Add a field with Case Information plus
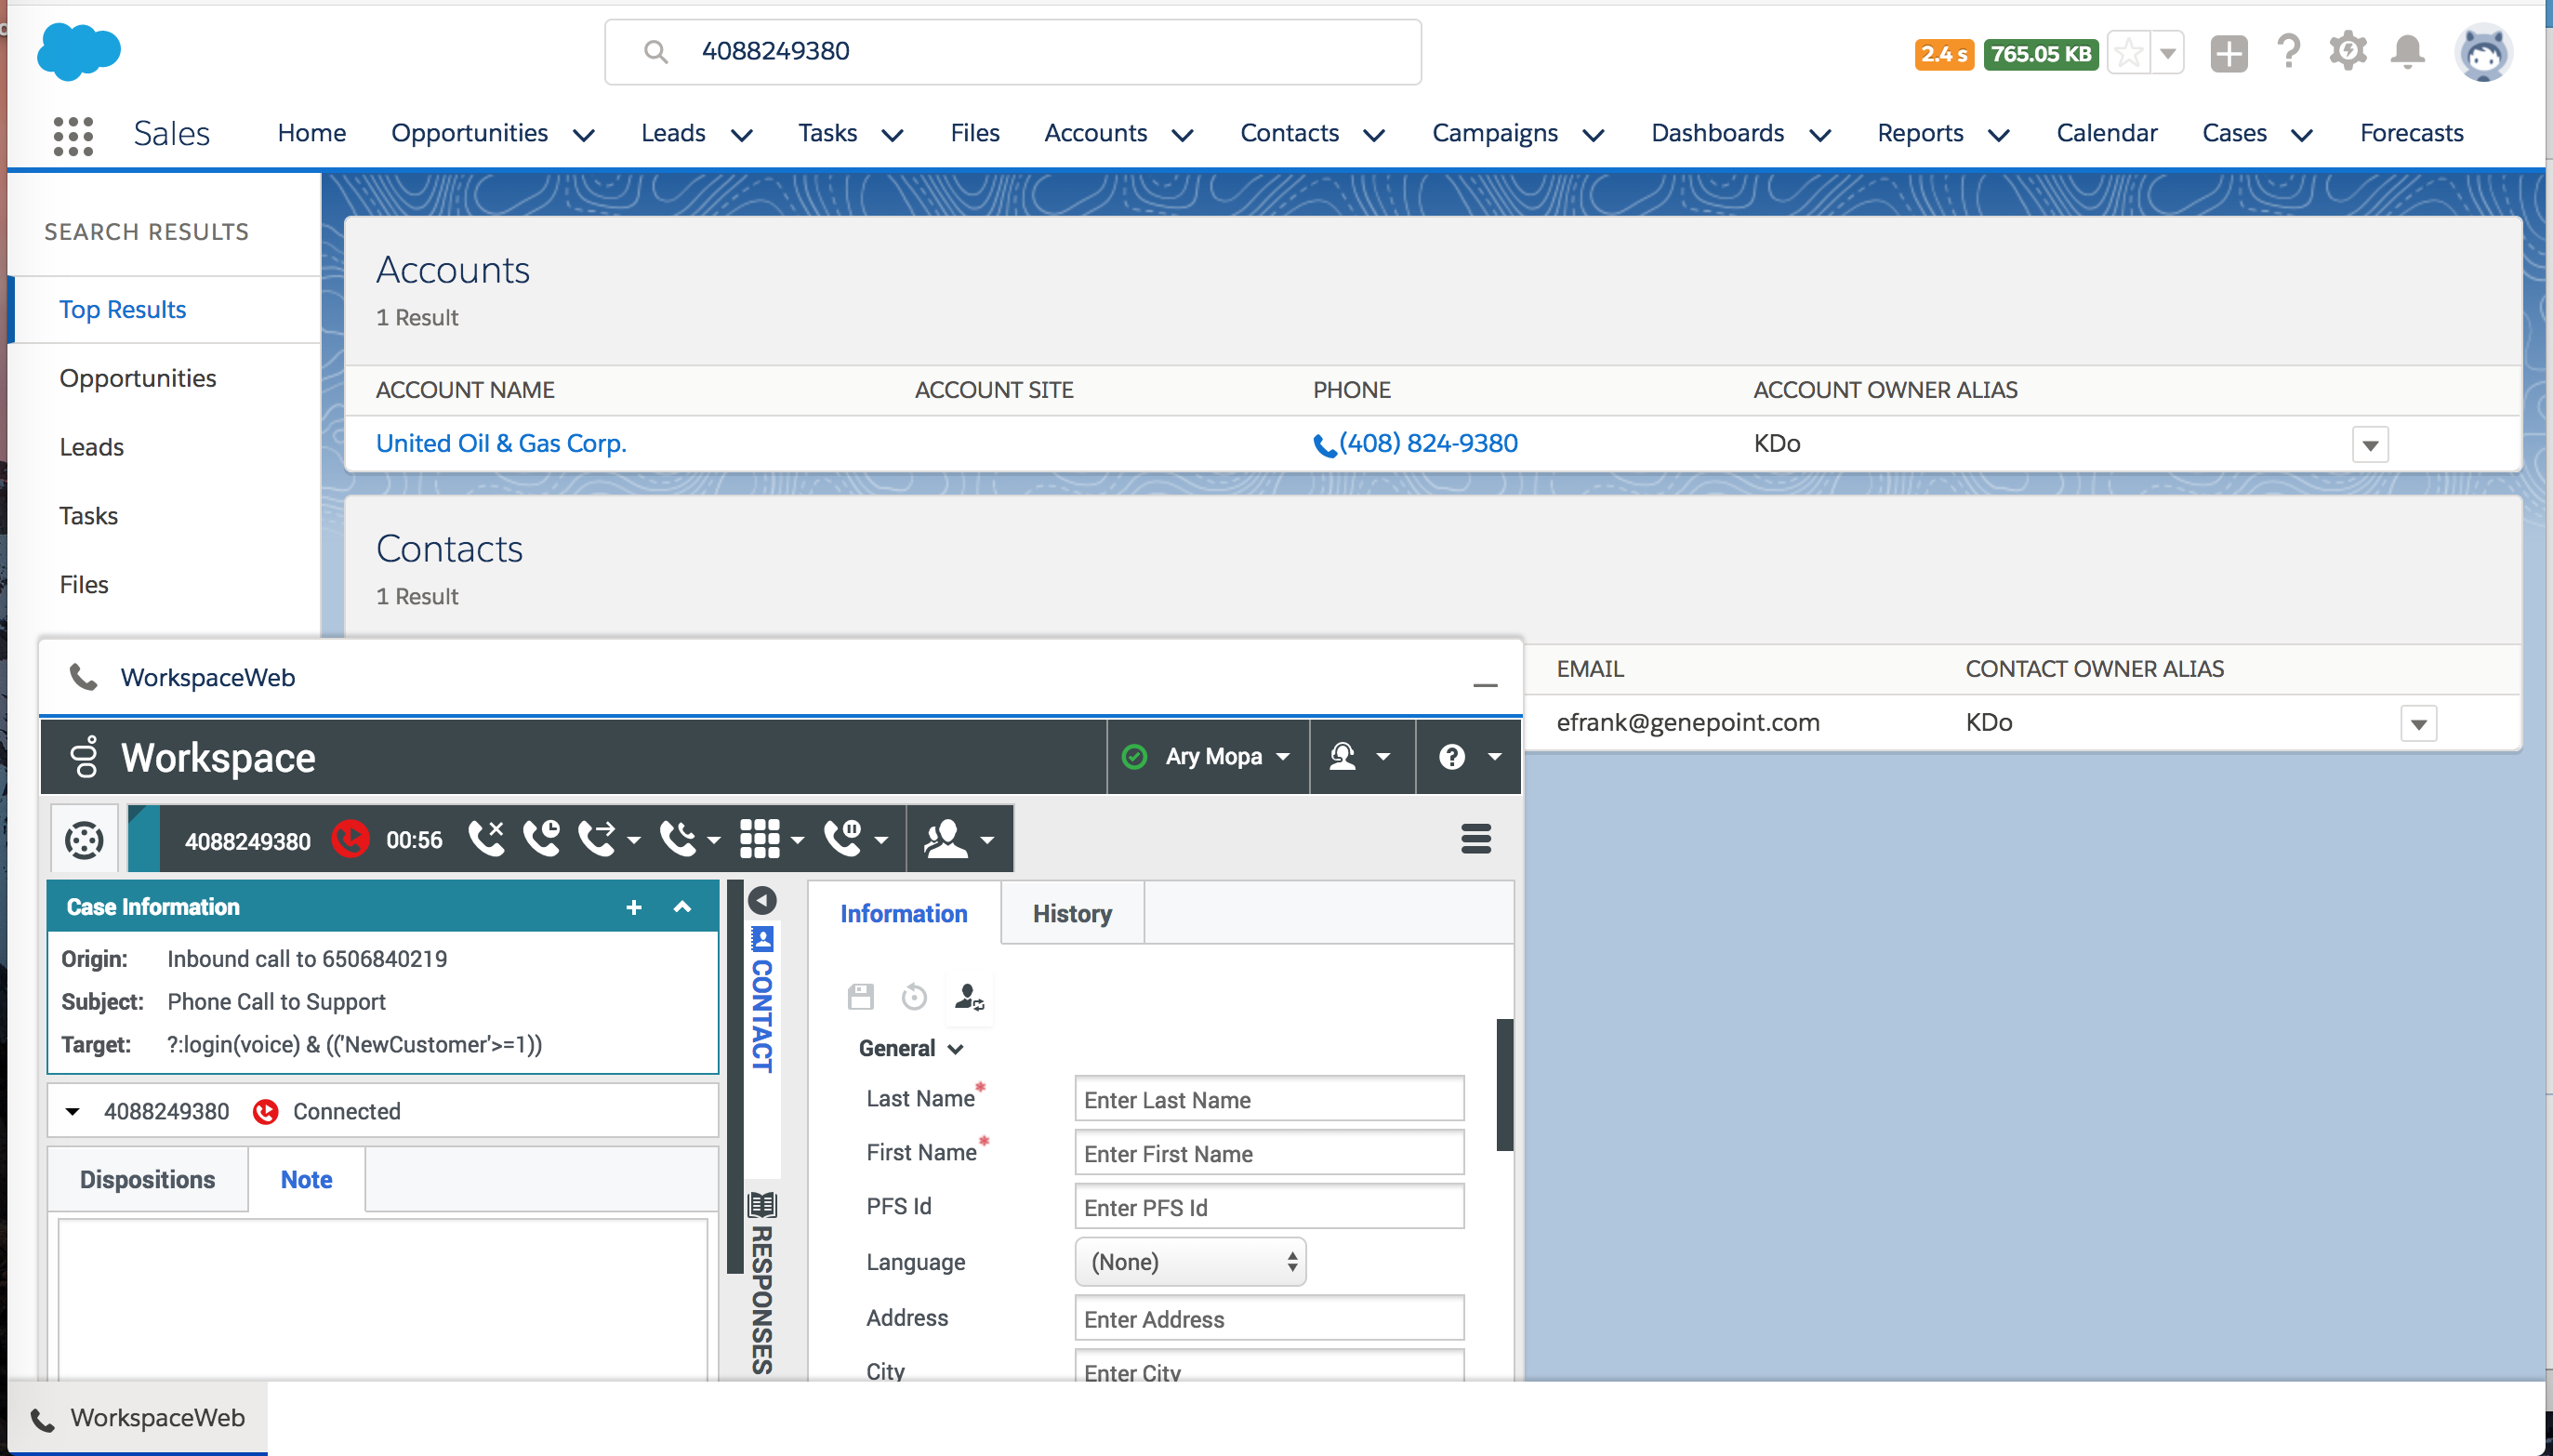2553x1456 pixels. tap(633, 907)
